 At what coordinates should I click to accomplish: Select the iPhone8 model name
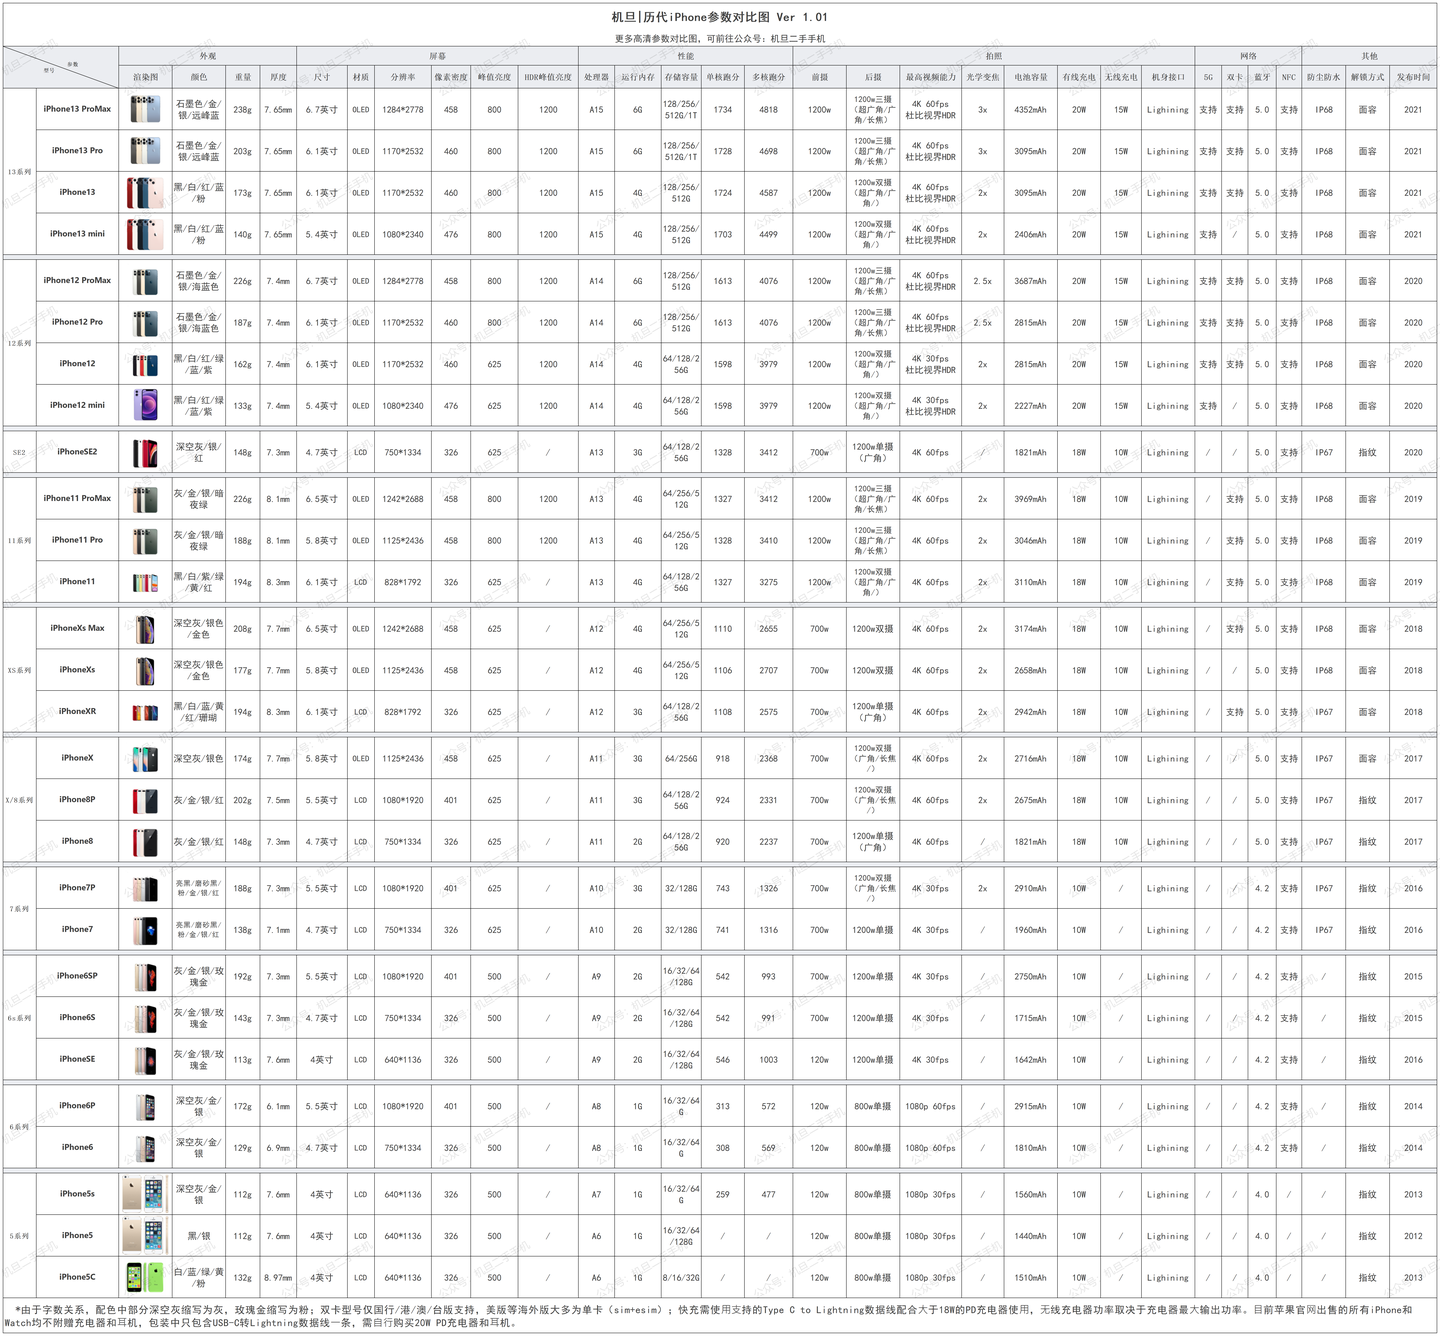(x=77, y=841)
